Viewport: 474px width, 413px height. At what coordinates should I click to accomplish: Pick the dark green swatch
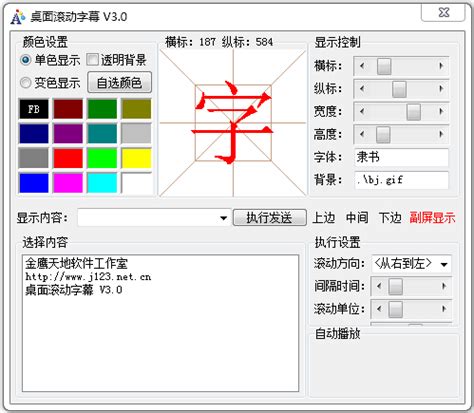point(102,109)
